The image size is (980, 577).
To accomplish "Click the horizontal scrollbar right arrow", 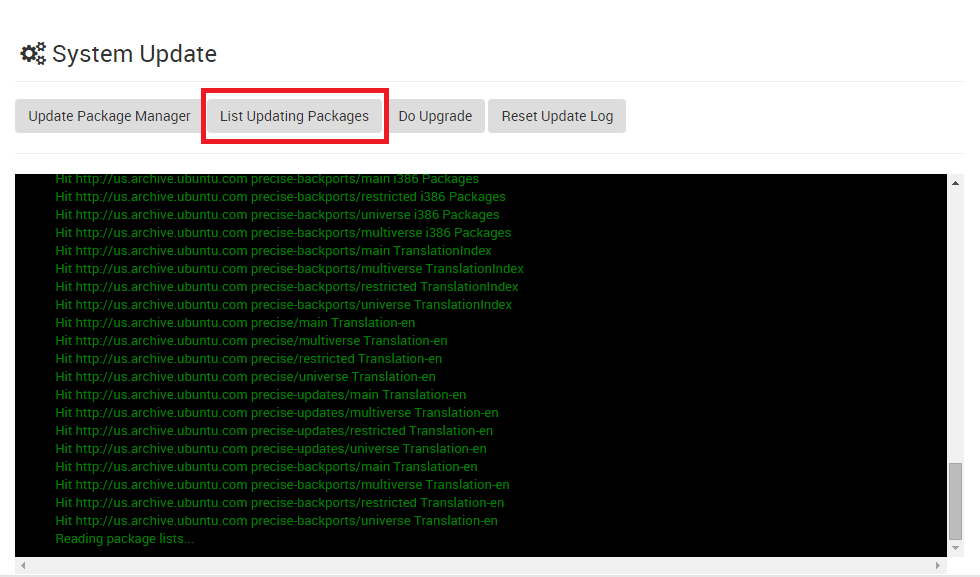I will [x=938, y=565].
